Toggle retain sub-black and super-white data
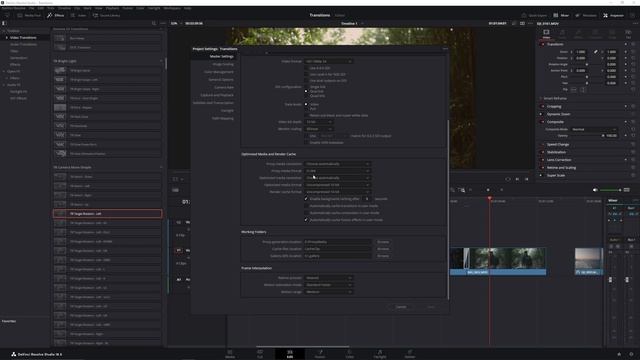 tap(306, 116)
